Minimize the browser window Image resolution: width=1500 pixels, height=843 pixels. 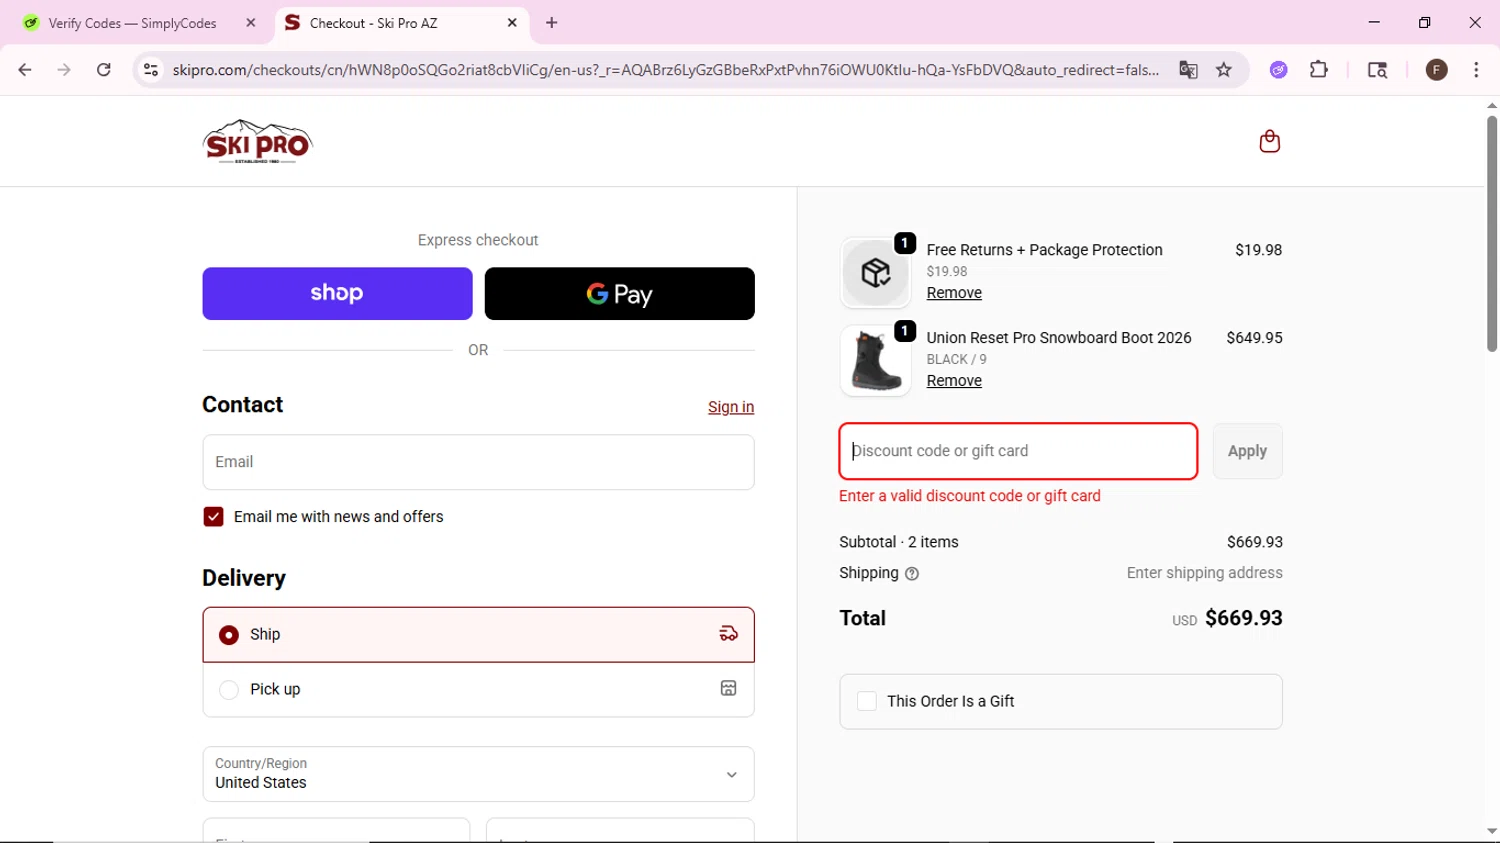pos(1374,22)
